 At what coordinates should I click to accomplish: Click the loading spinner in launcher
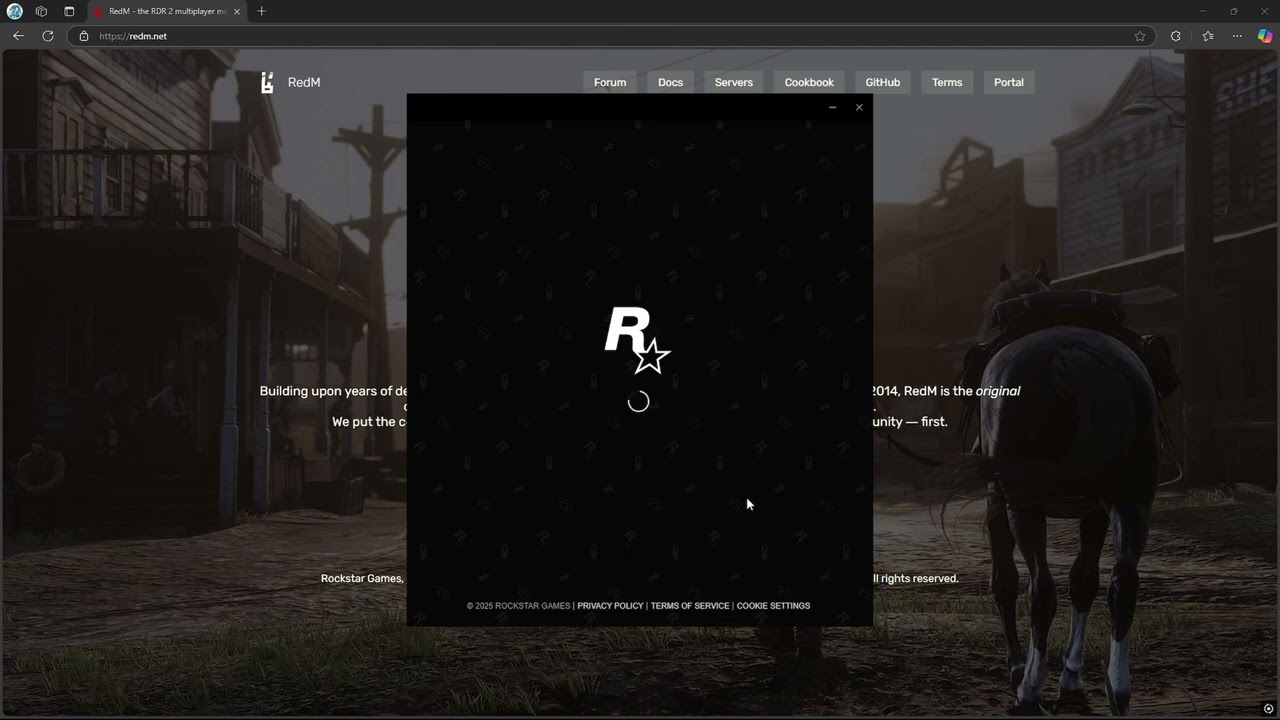point(638,402)
